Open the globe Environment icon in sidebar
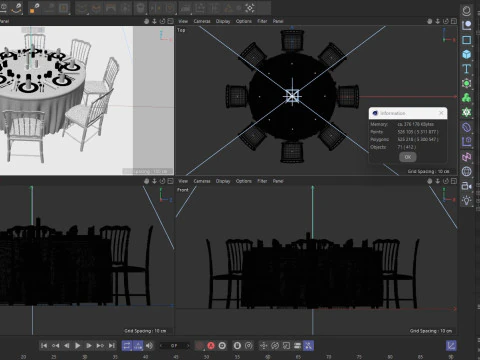This screenshot has width=480, height=360. click(467, 171)
